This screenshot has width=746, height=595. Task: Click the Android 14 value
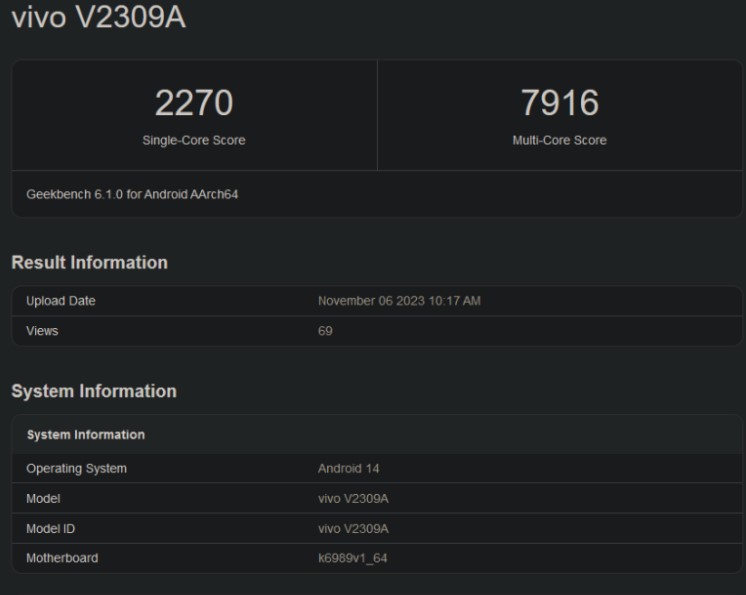[x=348, y=468]
